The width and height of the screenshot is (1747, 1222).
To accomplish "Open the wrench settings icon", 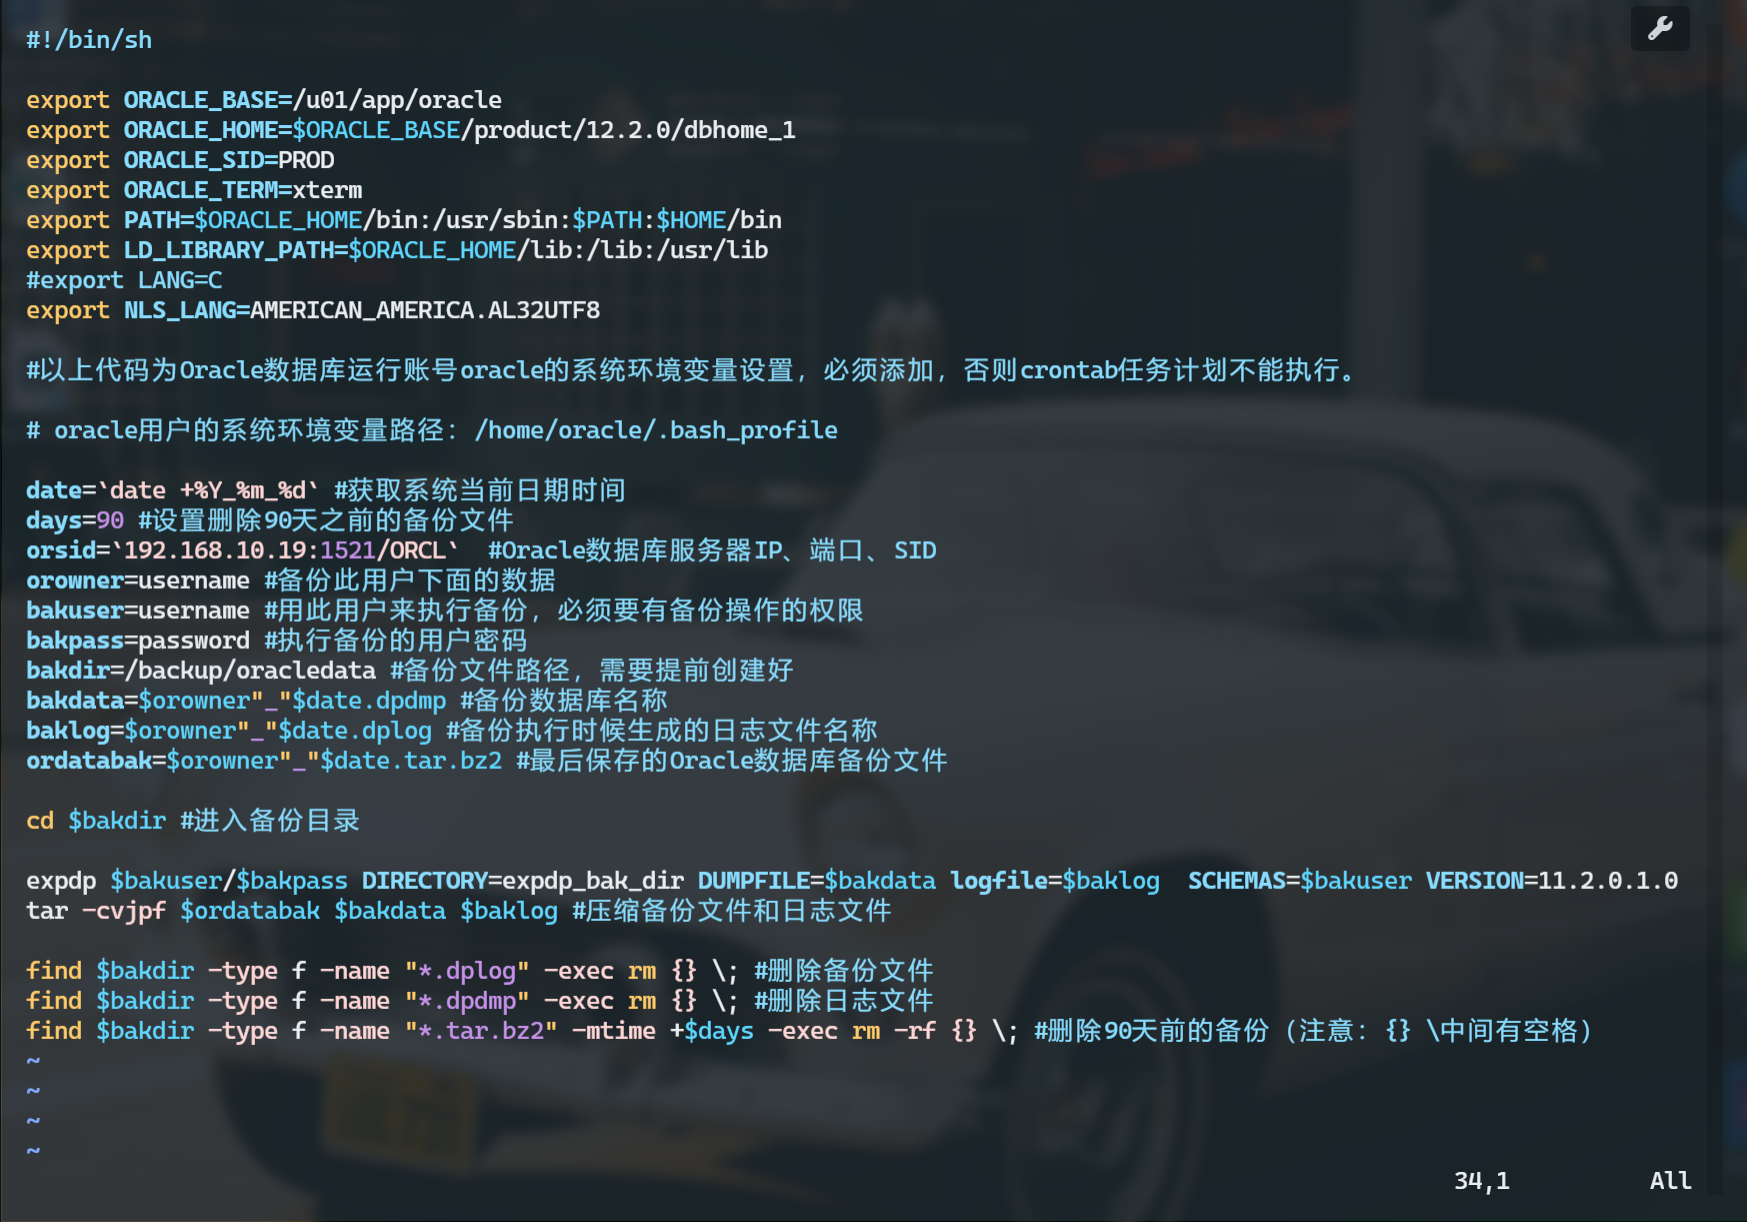I will (1660, 28).
